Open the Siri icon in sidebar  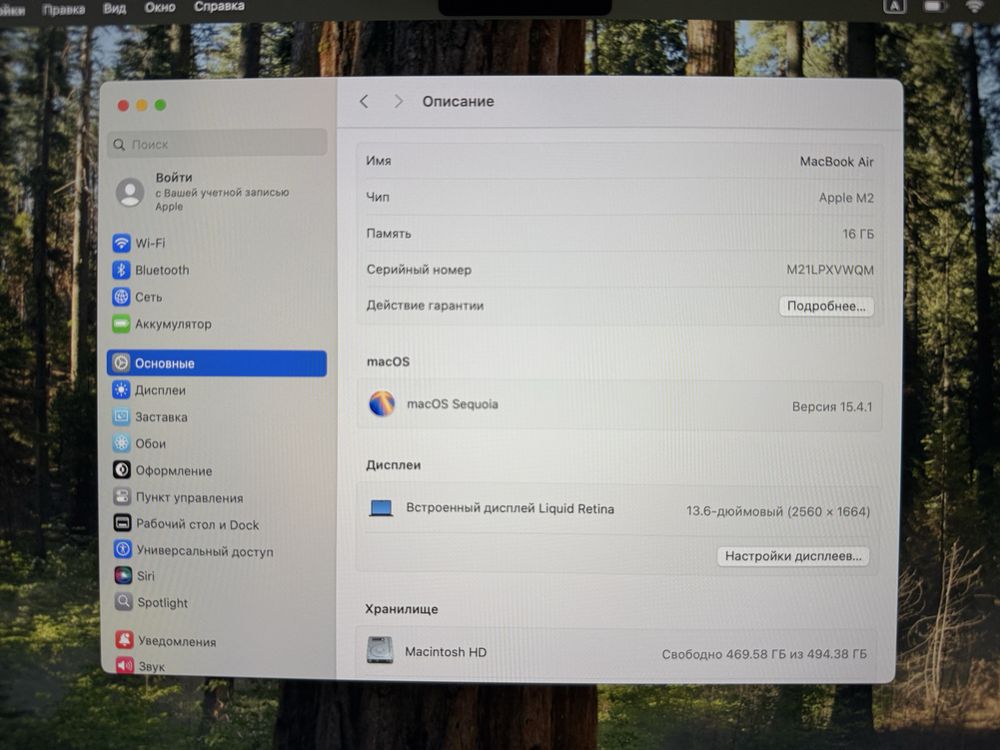pyautogui.click(x=123, y=576)
